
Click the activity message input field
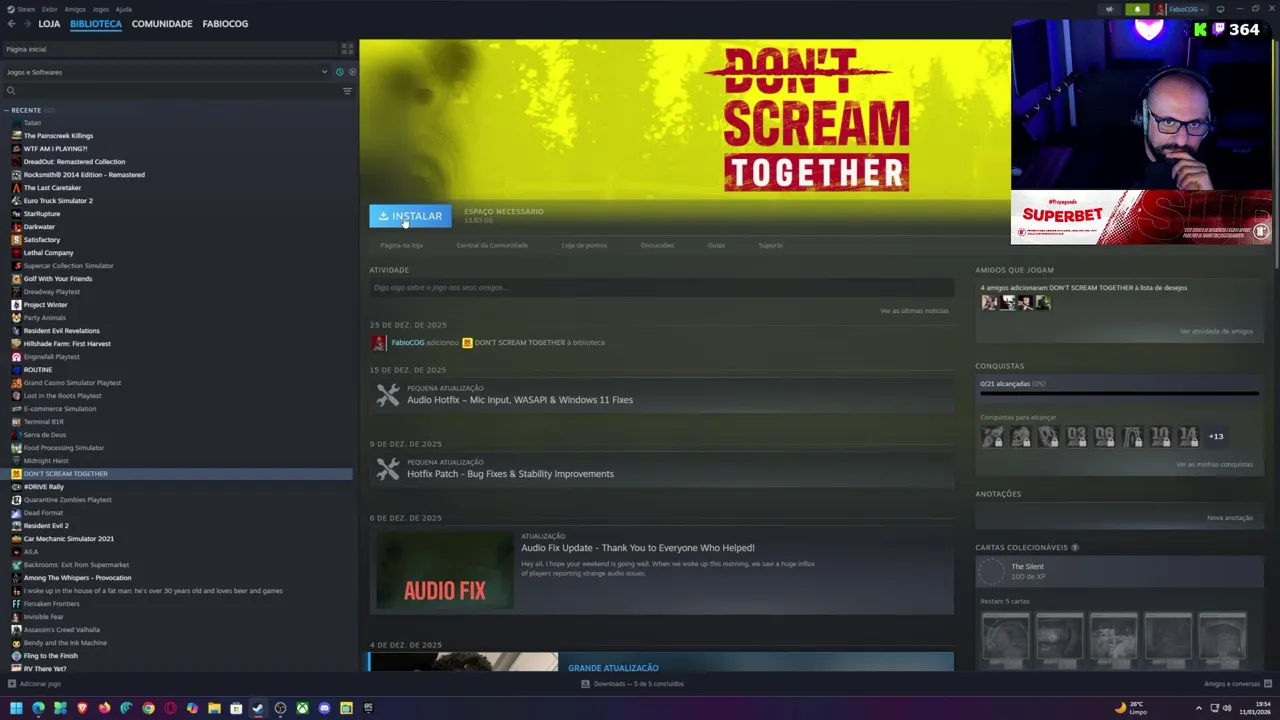pos(661,288)
